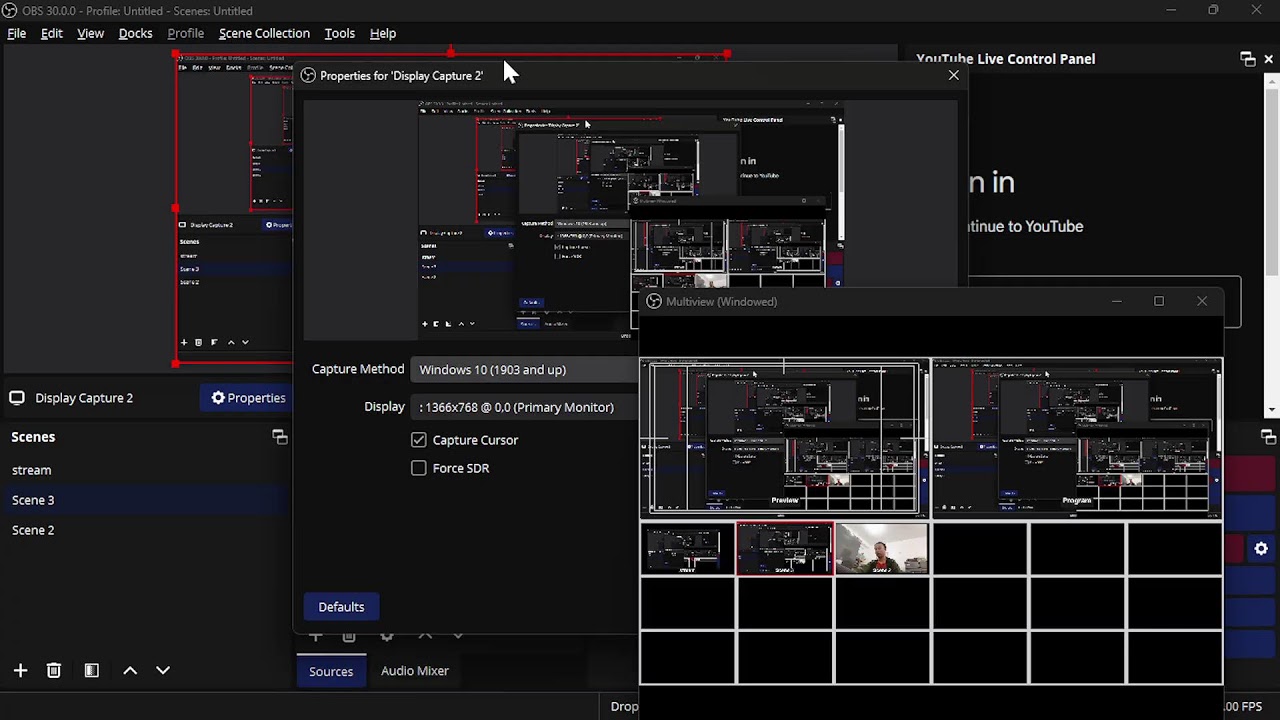Screen dimensions: 1280x720
Task: Open the File menu
Action: pyautogui.click(x=17, y=33)
